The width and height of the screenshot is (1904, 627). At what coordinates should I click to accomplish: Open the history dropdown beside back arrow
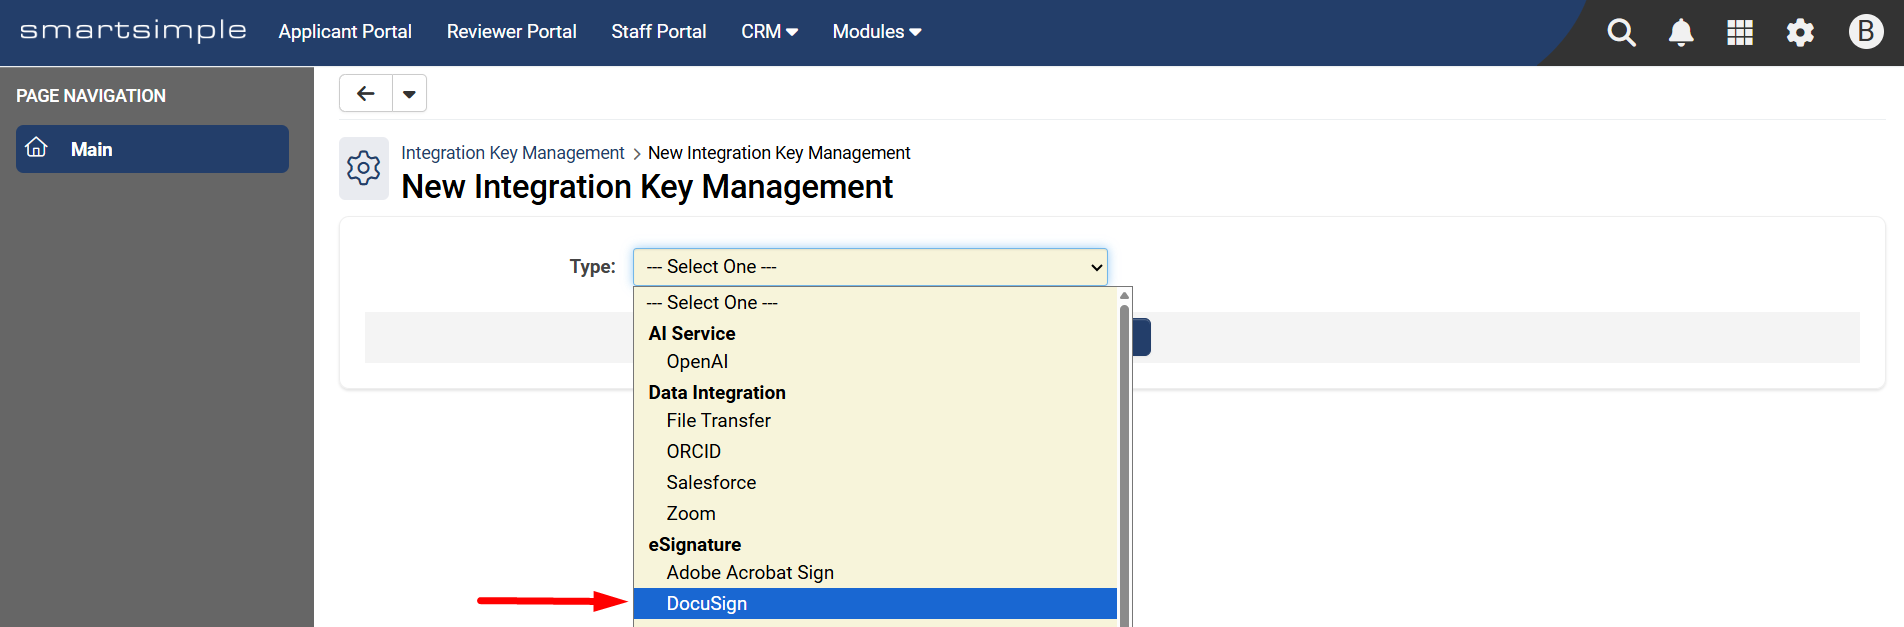click(x=409, y=93)
